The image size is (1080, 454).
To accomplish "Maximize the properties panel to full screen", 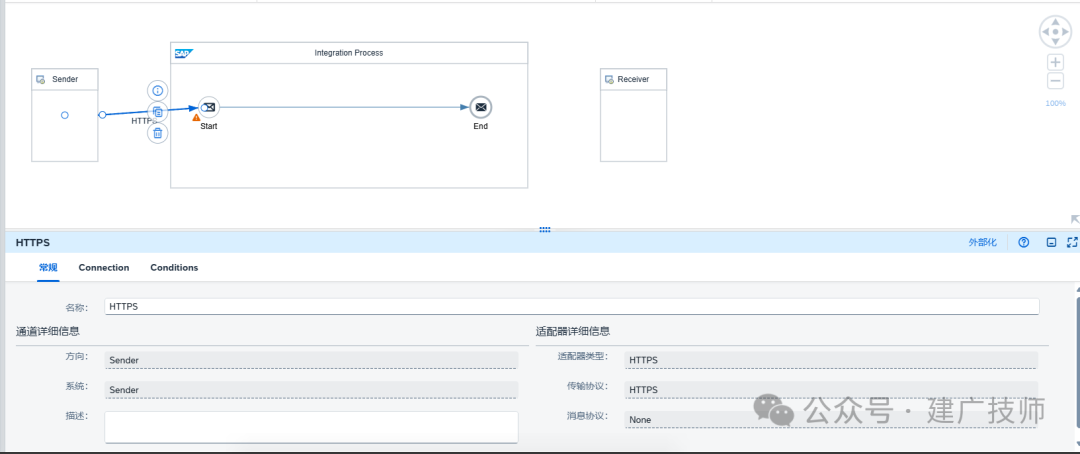I will click(1072, 243).
